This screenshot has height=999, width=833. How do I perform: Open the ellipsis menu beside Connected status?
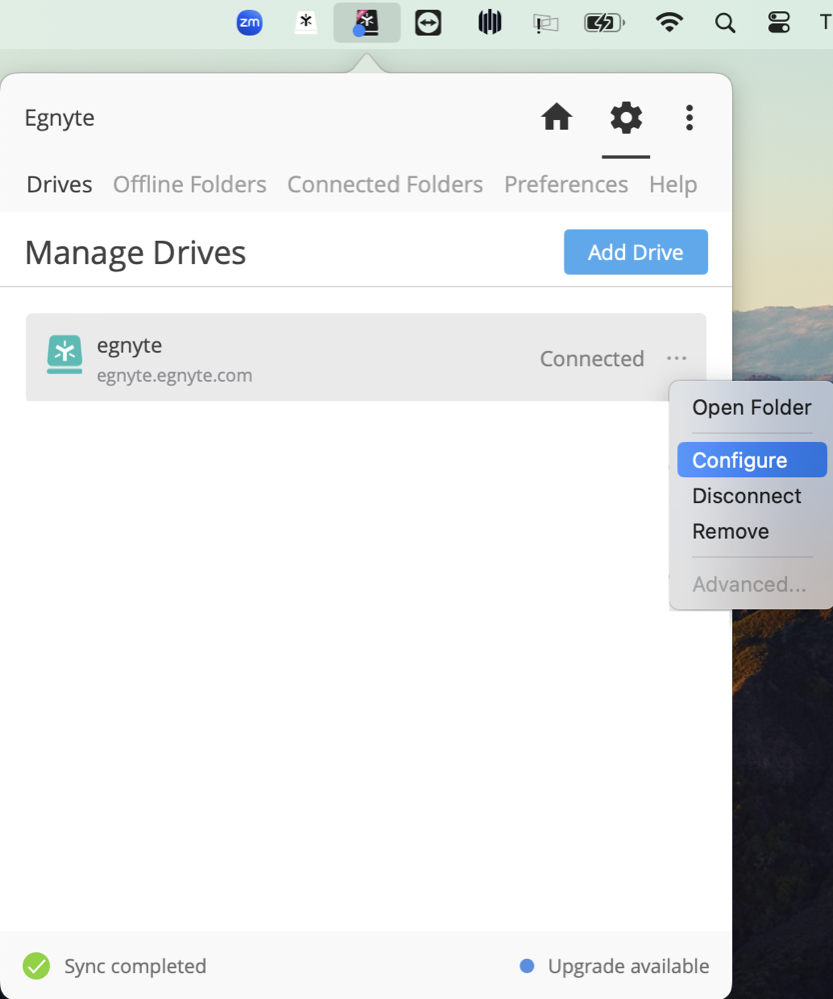click(676, 358)
